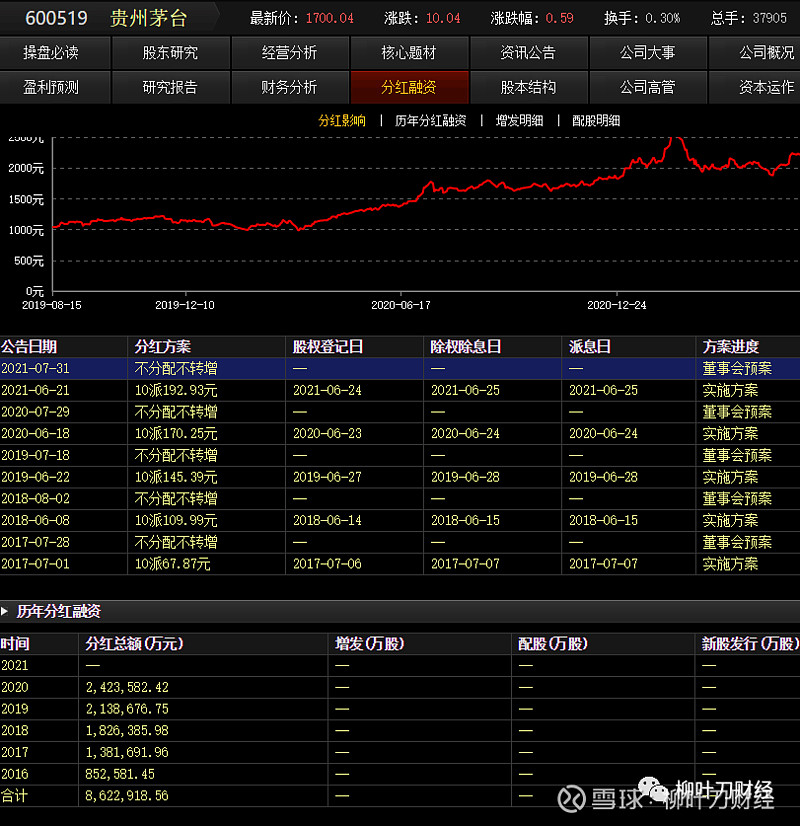
Task: Click 2016 total dividend 852,581.45
Action: click(x=120, y=774)
